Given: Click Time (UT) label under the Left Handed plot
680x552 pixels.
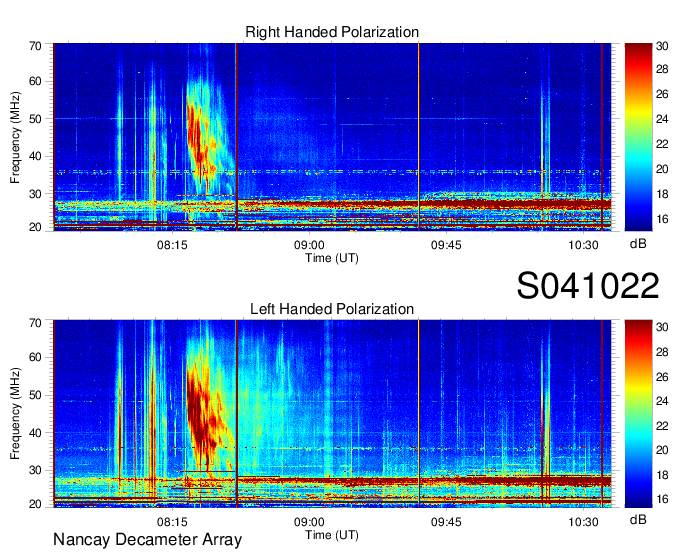Looking at the screenshot, I should point(332,535).
